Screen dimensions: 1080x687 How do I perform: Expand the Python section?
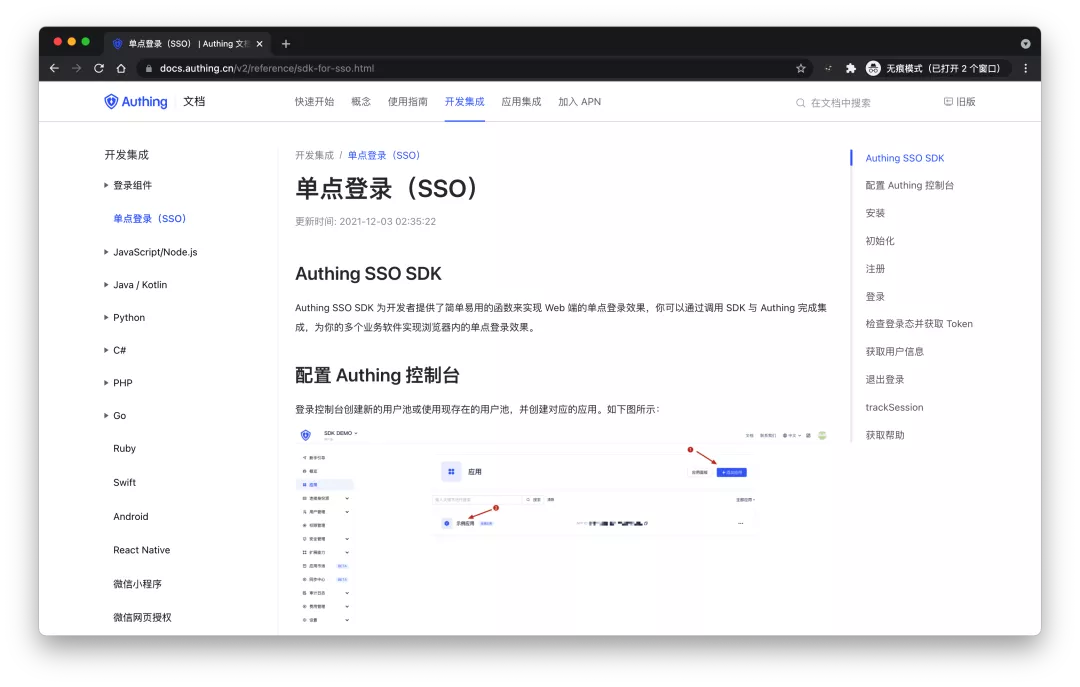106,318
